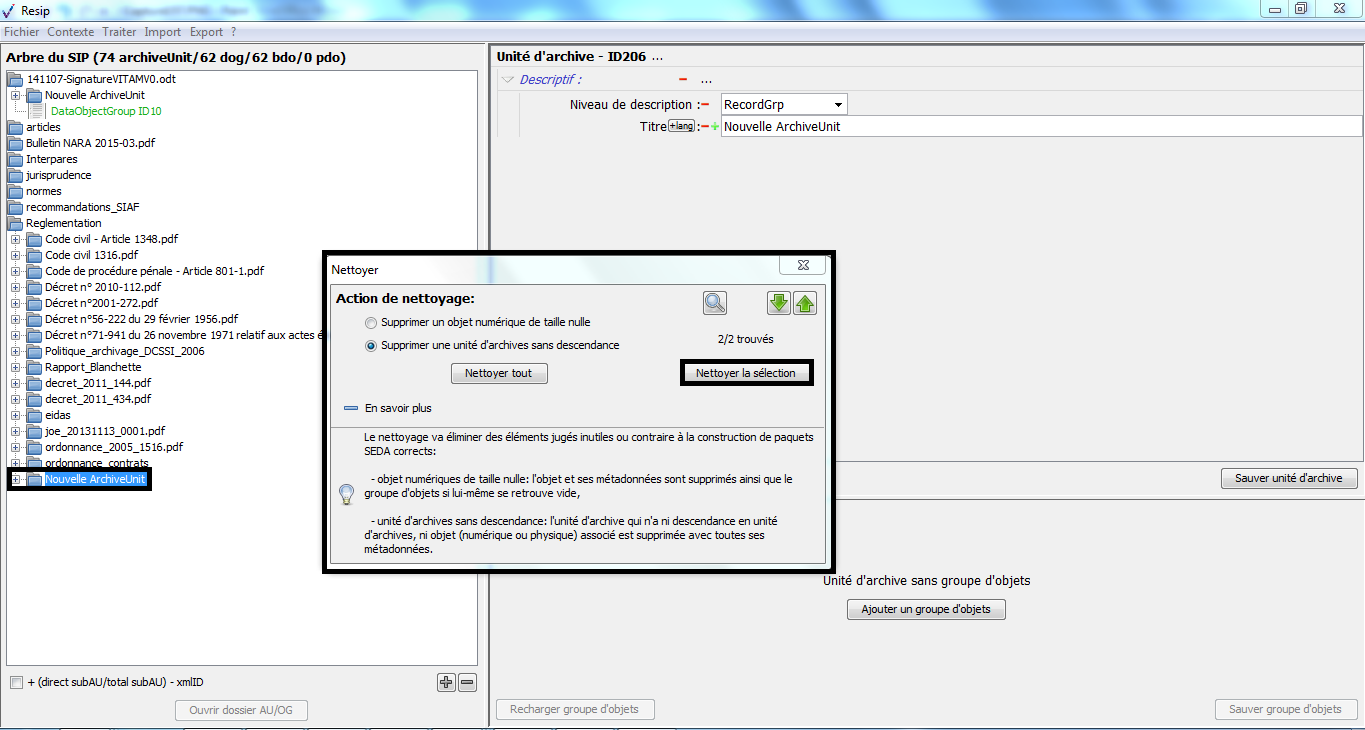Open the Export menu
Screen dimensions: 1365x730
pos(206,32)
